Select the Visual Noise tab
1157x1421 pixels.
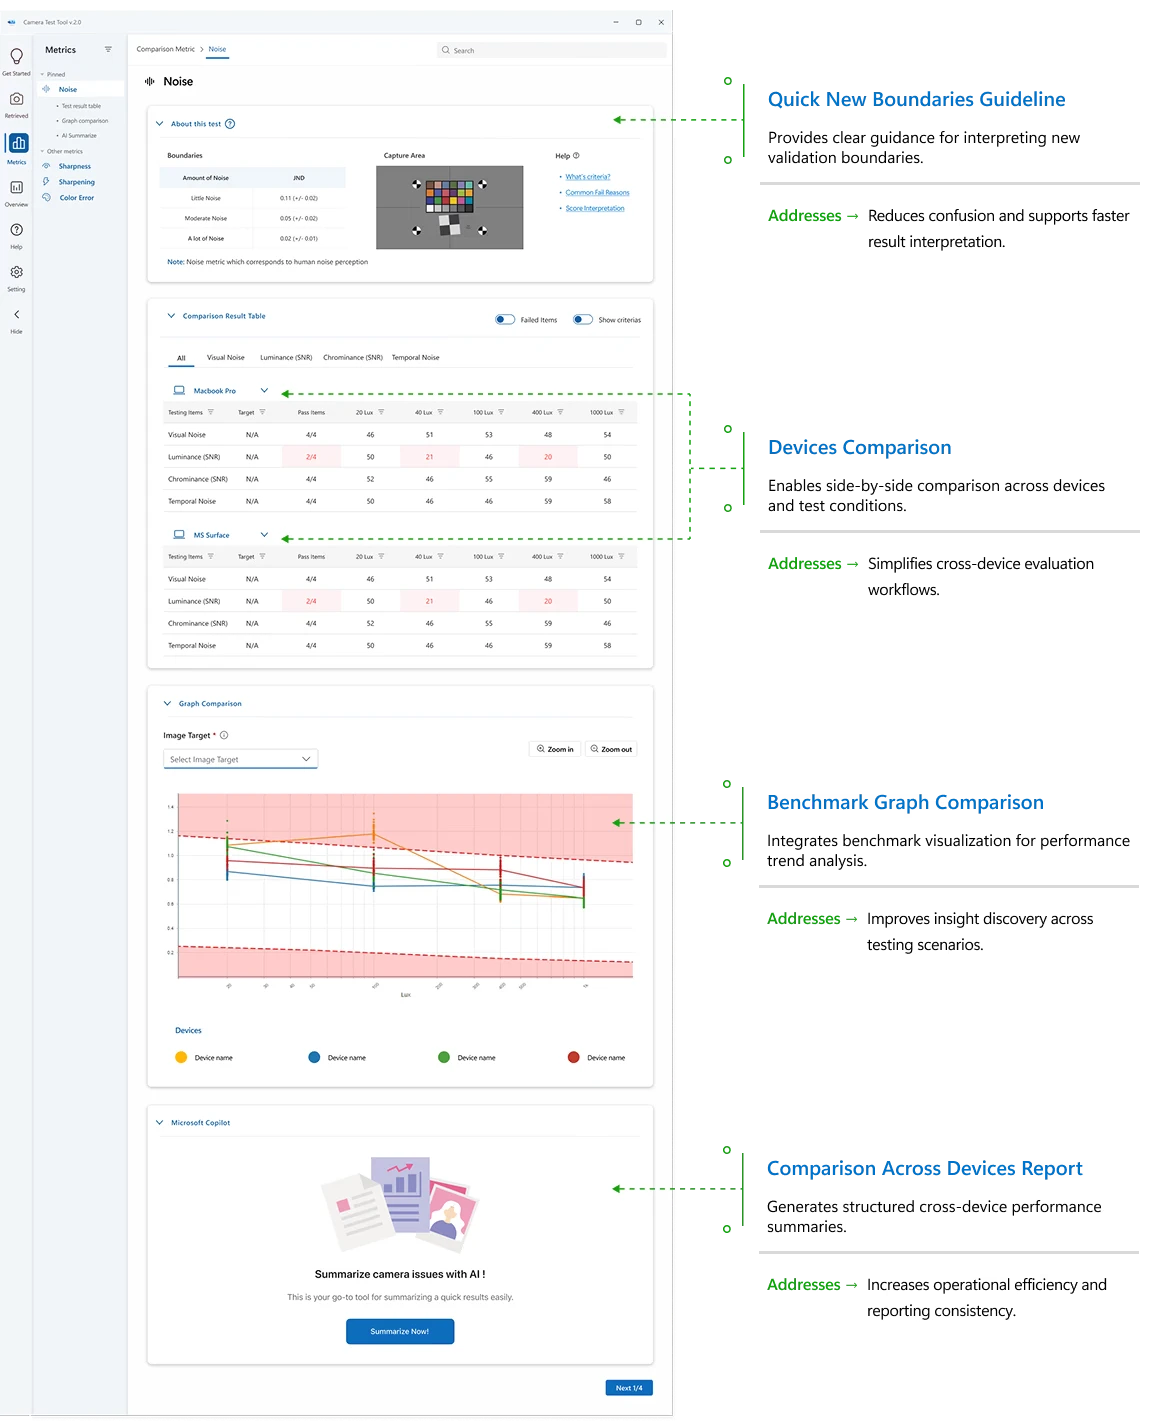(225, 357)
